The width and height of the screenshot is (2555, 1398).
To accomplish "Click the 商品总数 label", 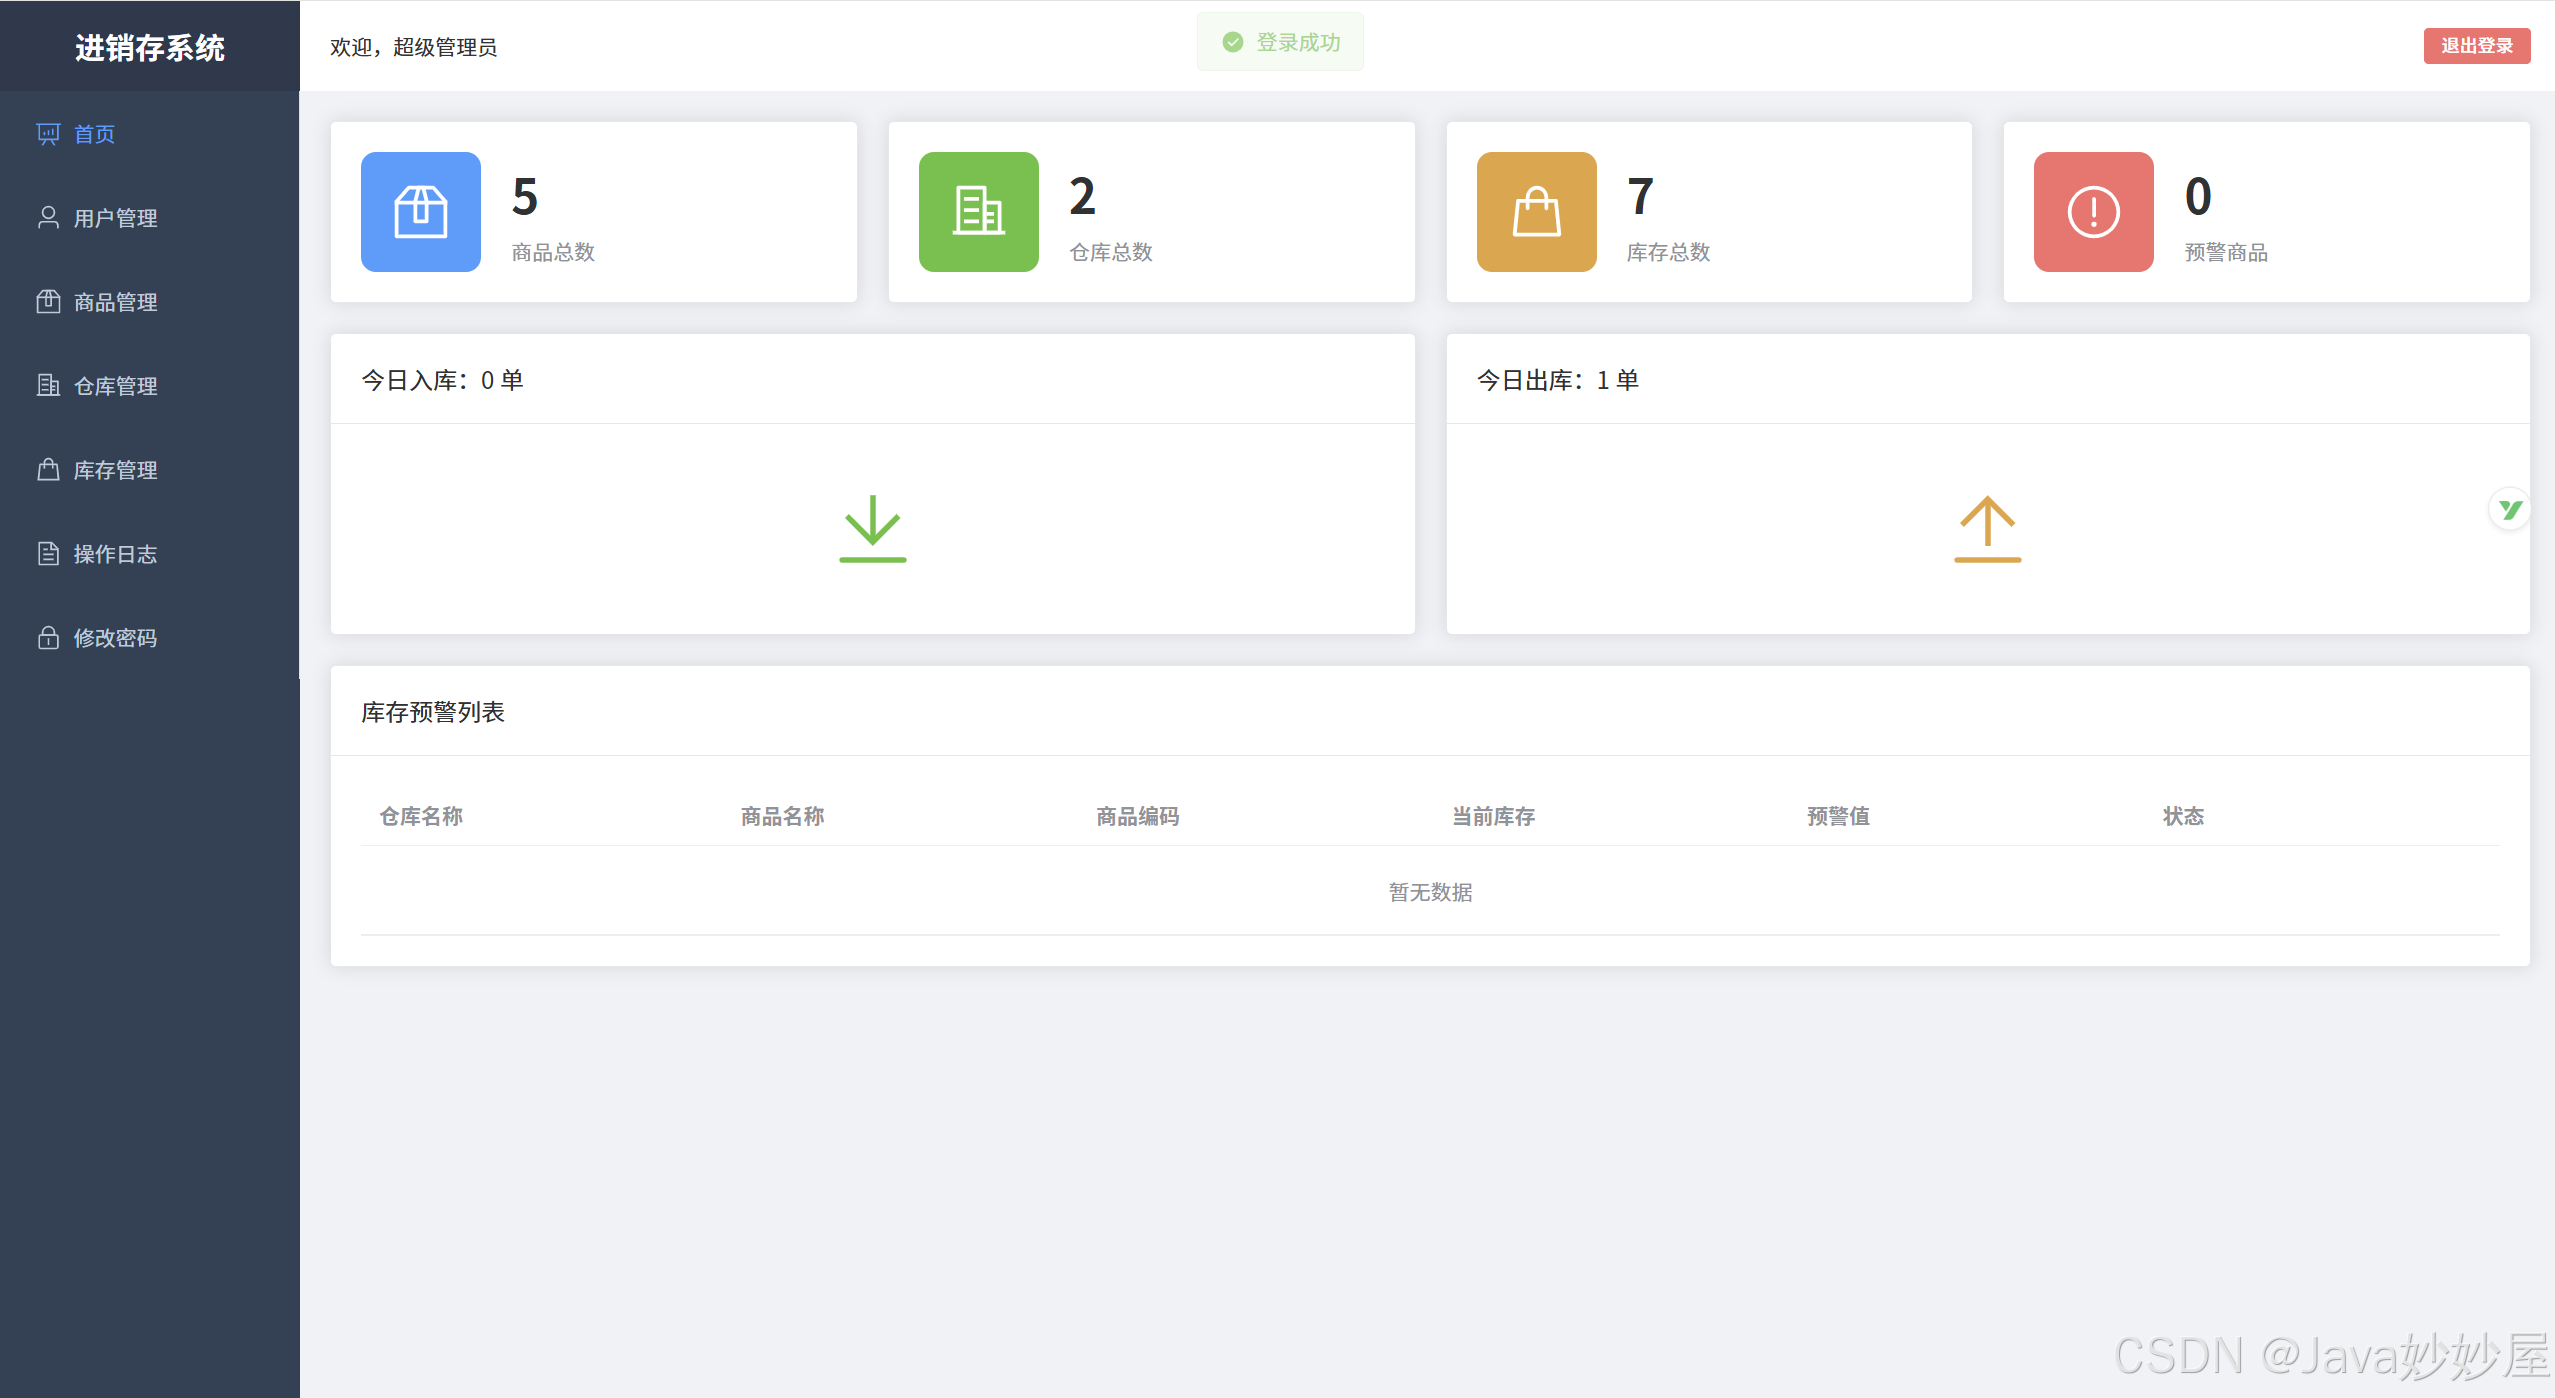I will [x=553, y=253].
